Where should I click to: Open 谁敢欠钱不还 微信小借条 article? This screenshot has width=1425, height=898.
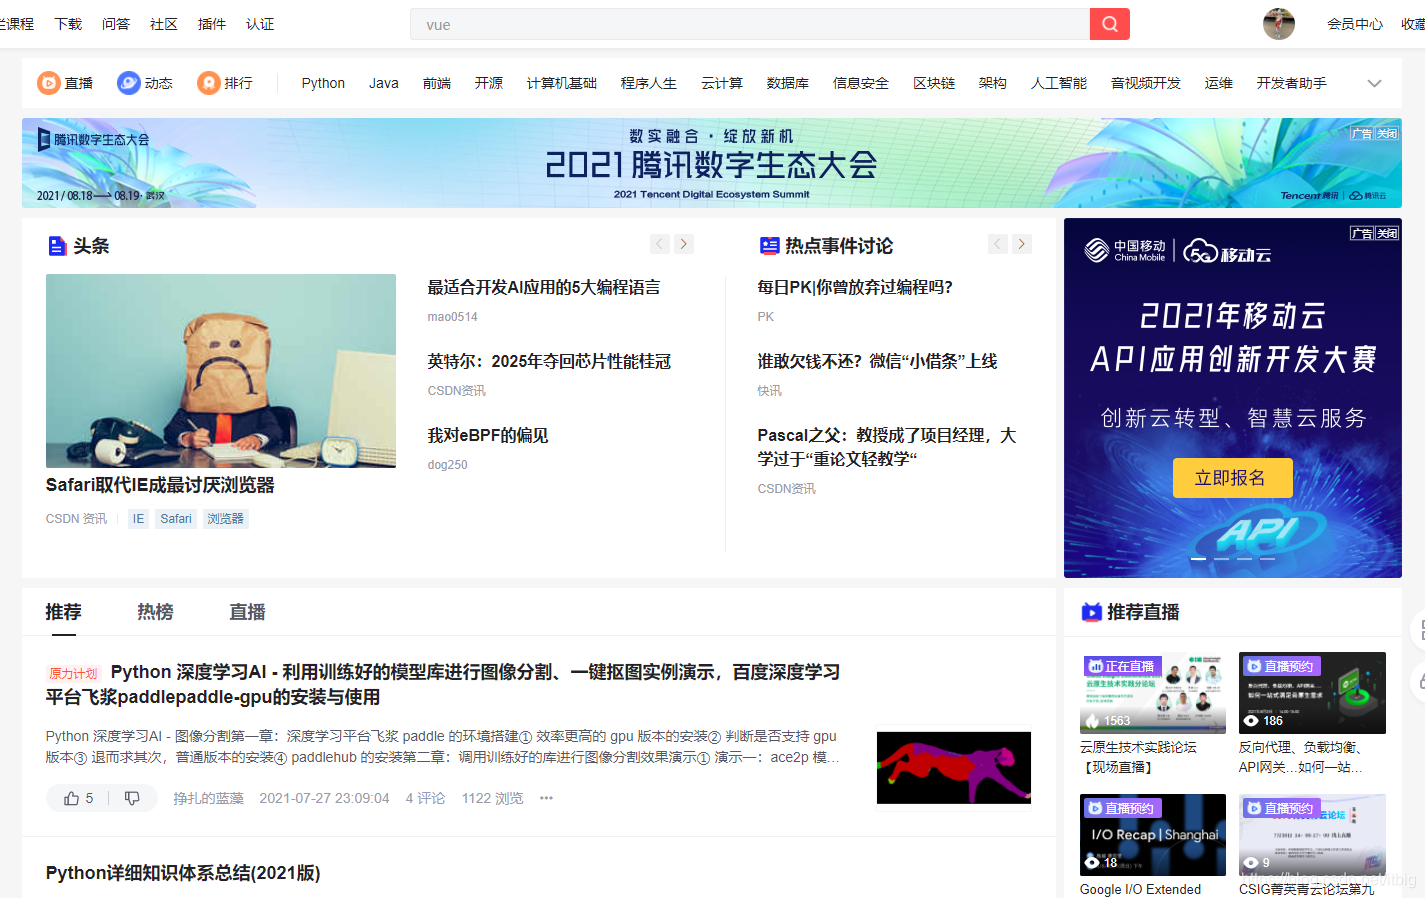(877, 362)
